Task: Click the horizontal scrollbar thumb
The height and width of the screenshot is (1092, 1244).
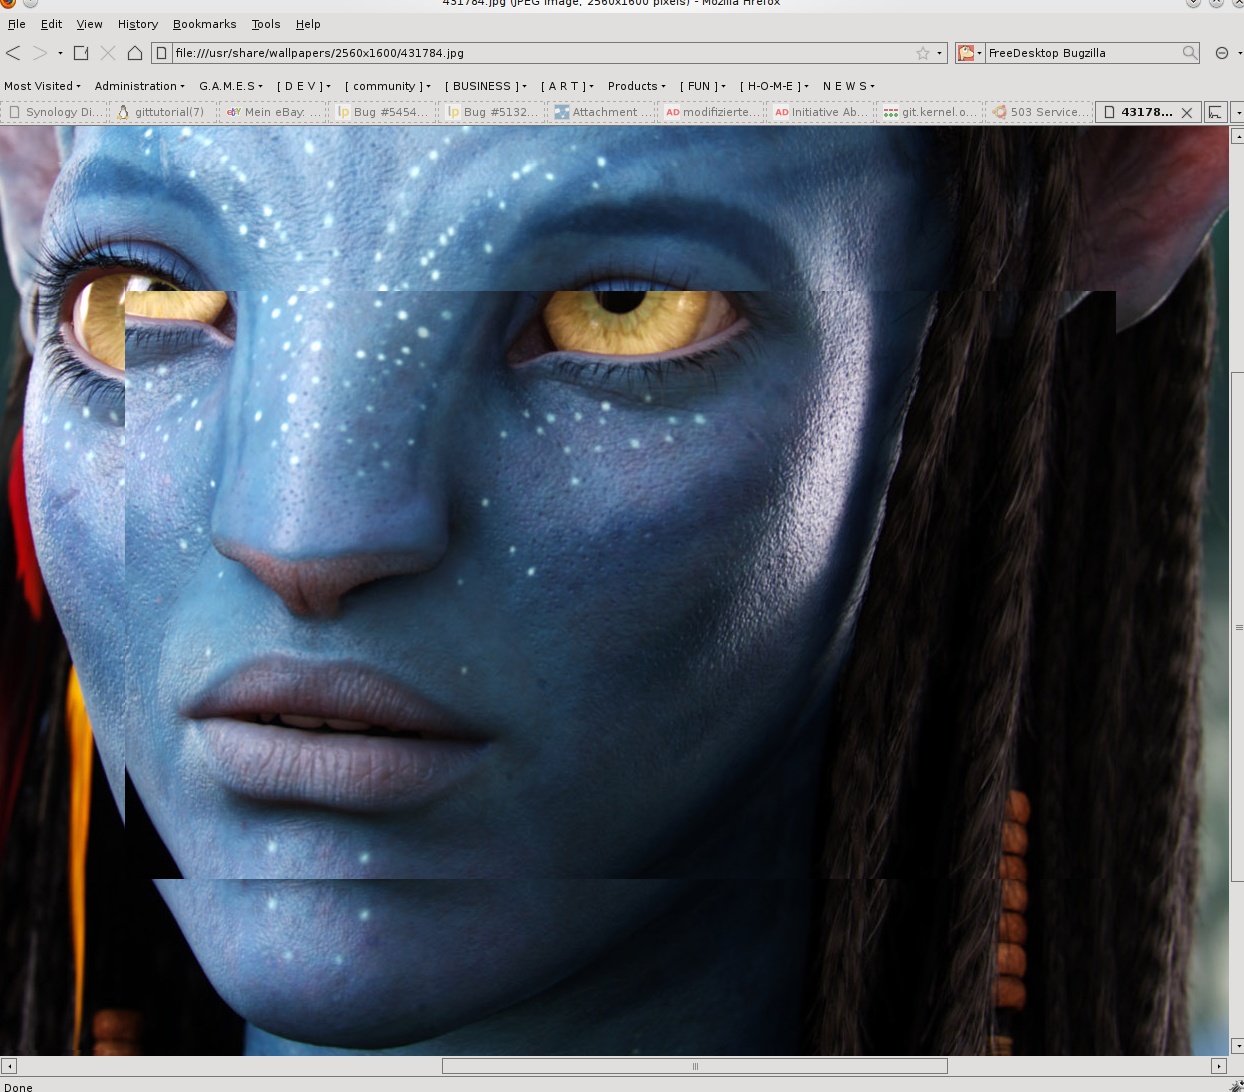Action: (x=694, y=1066)
